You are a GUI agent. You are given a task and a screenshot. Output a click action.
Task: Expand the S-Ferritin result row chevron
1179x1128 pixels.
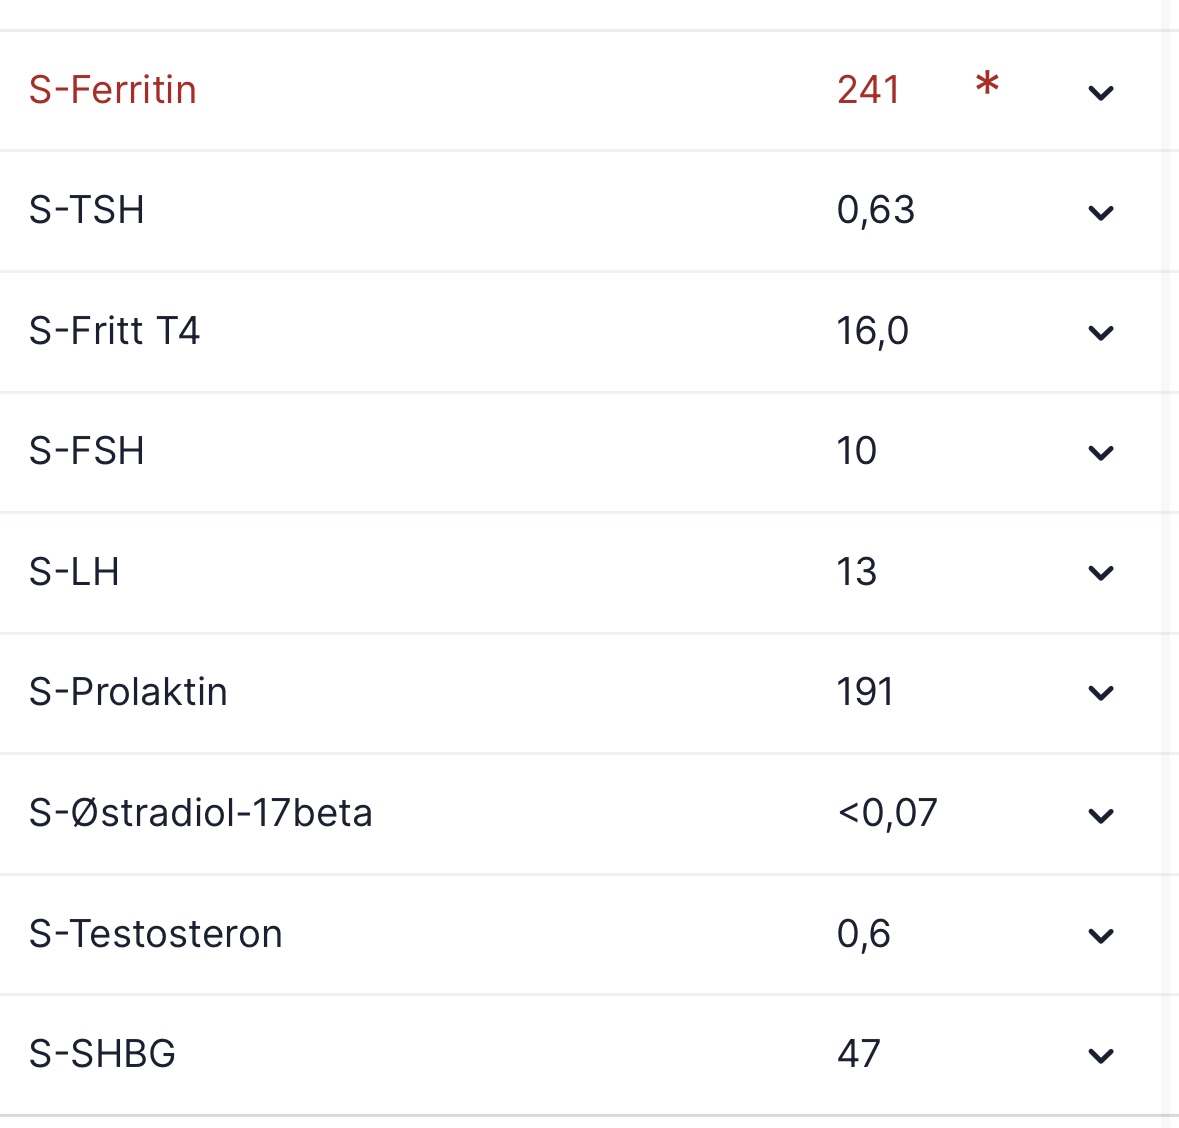click(1101, 93)
